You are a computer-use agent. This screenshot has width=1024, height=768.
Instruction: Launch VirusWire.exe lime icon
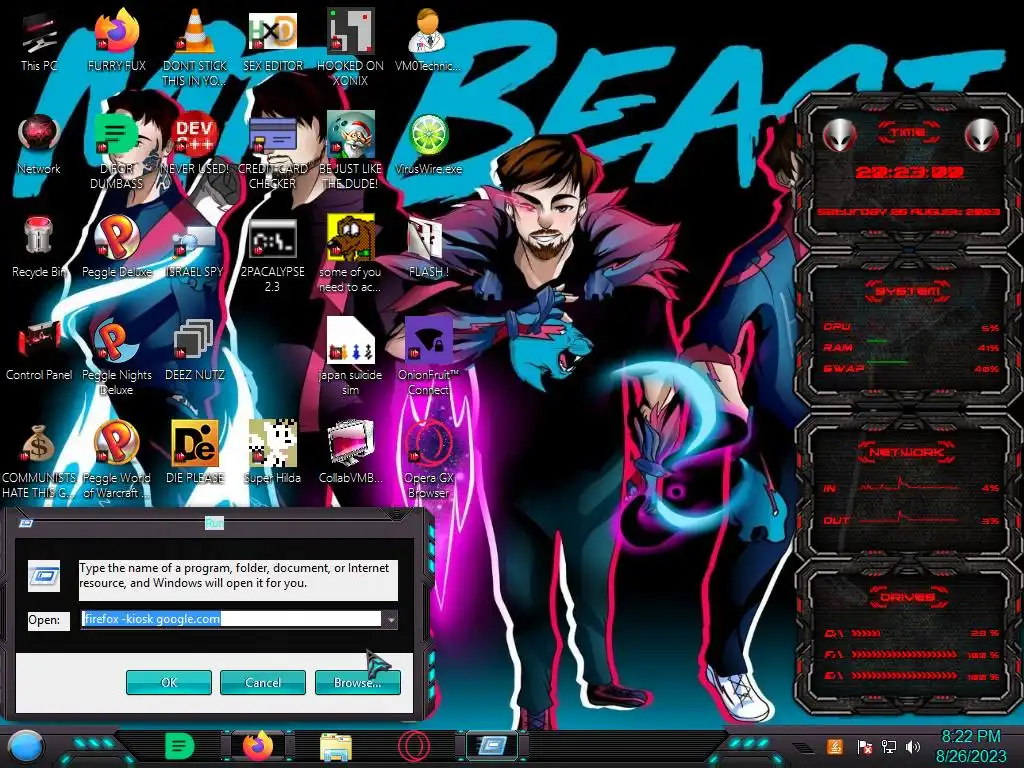point(428,142)
